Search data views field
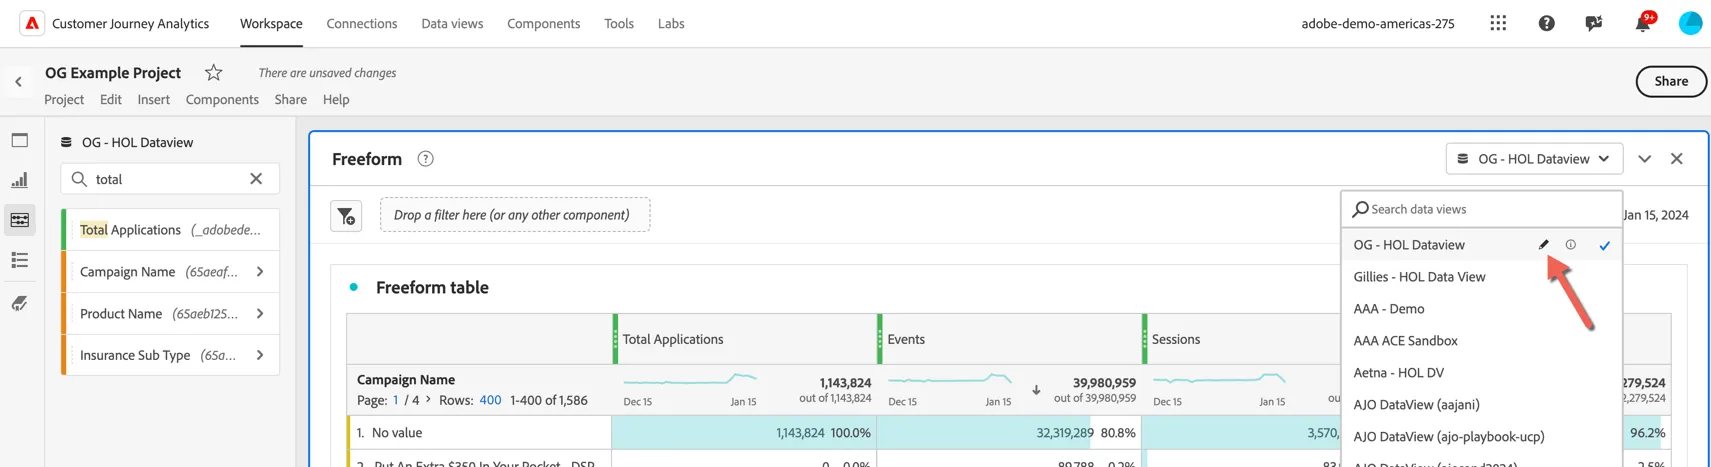 point(1481,209)
